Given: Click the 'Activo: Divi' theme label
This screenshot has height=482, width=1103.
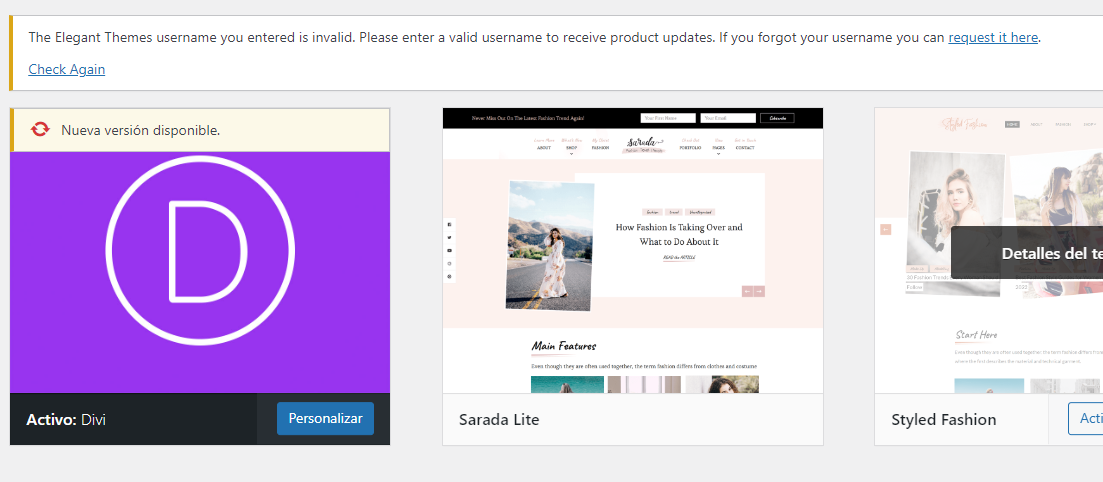Looking at the screenshot, I should [66, 420].
